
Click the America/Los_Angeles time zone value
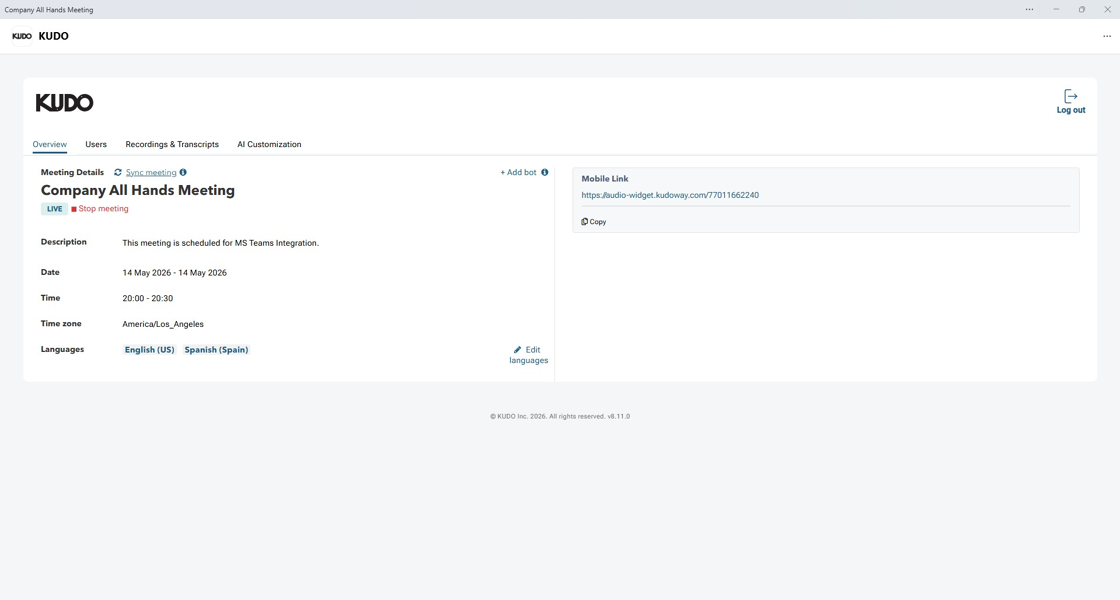tap(163, 324)
